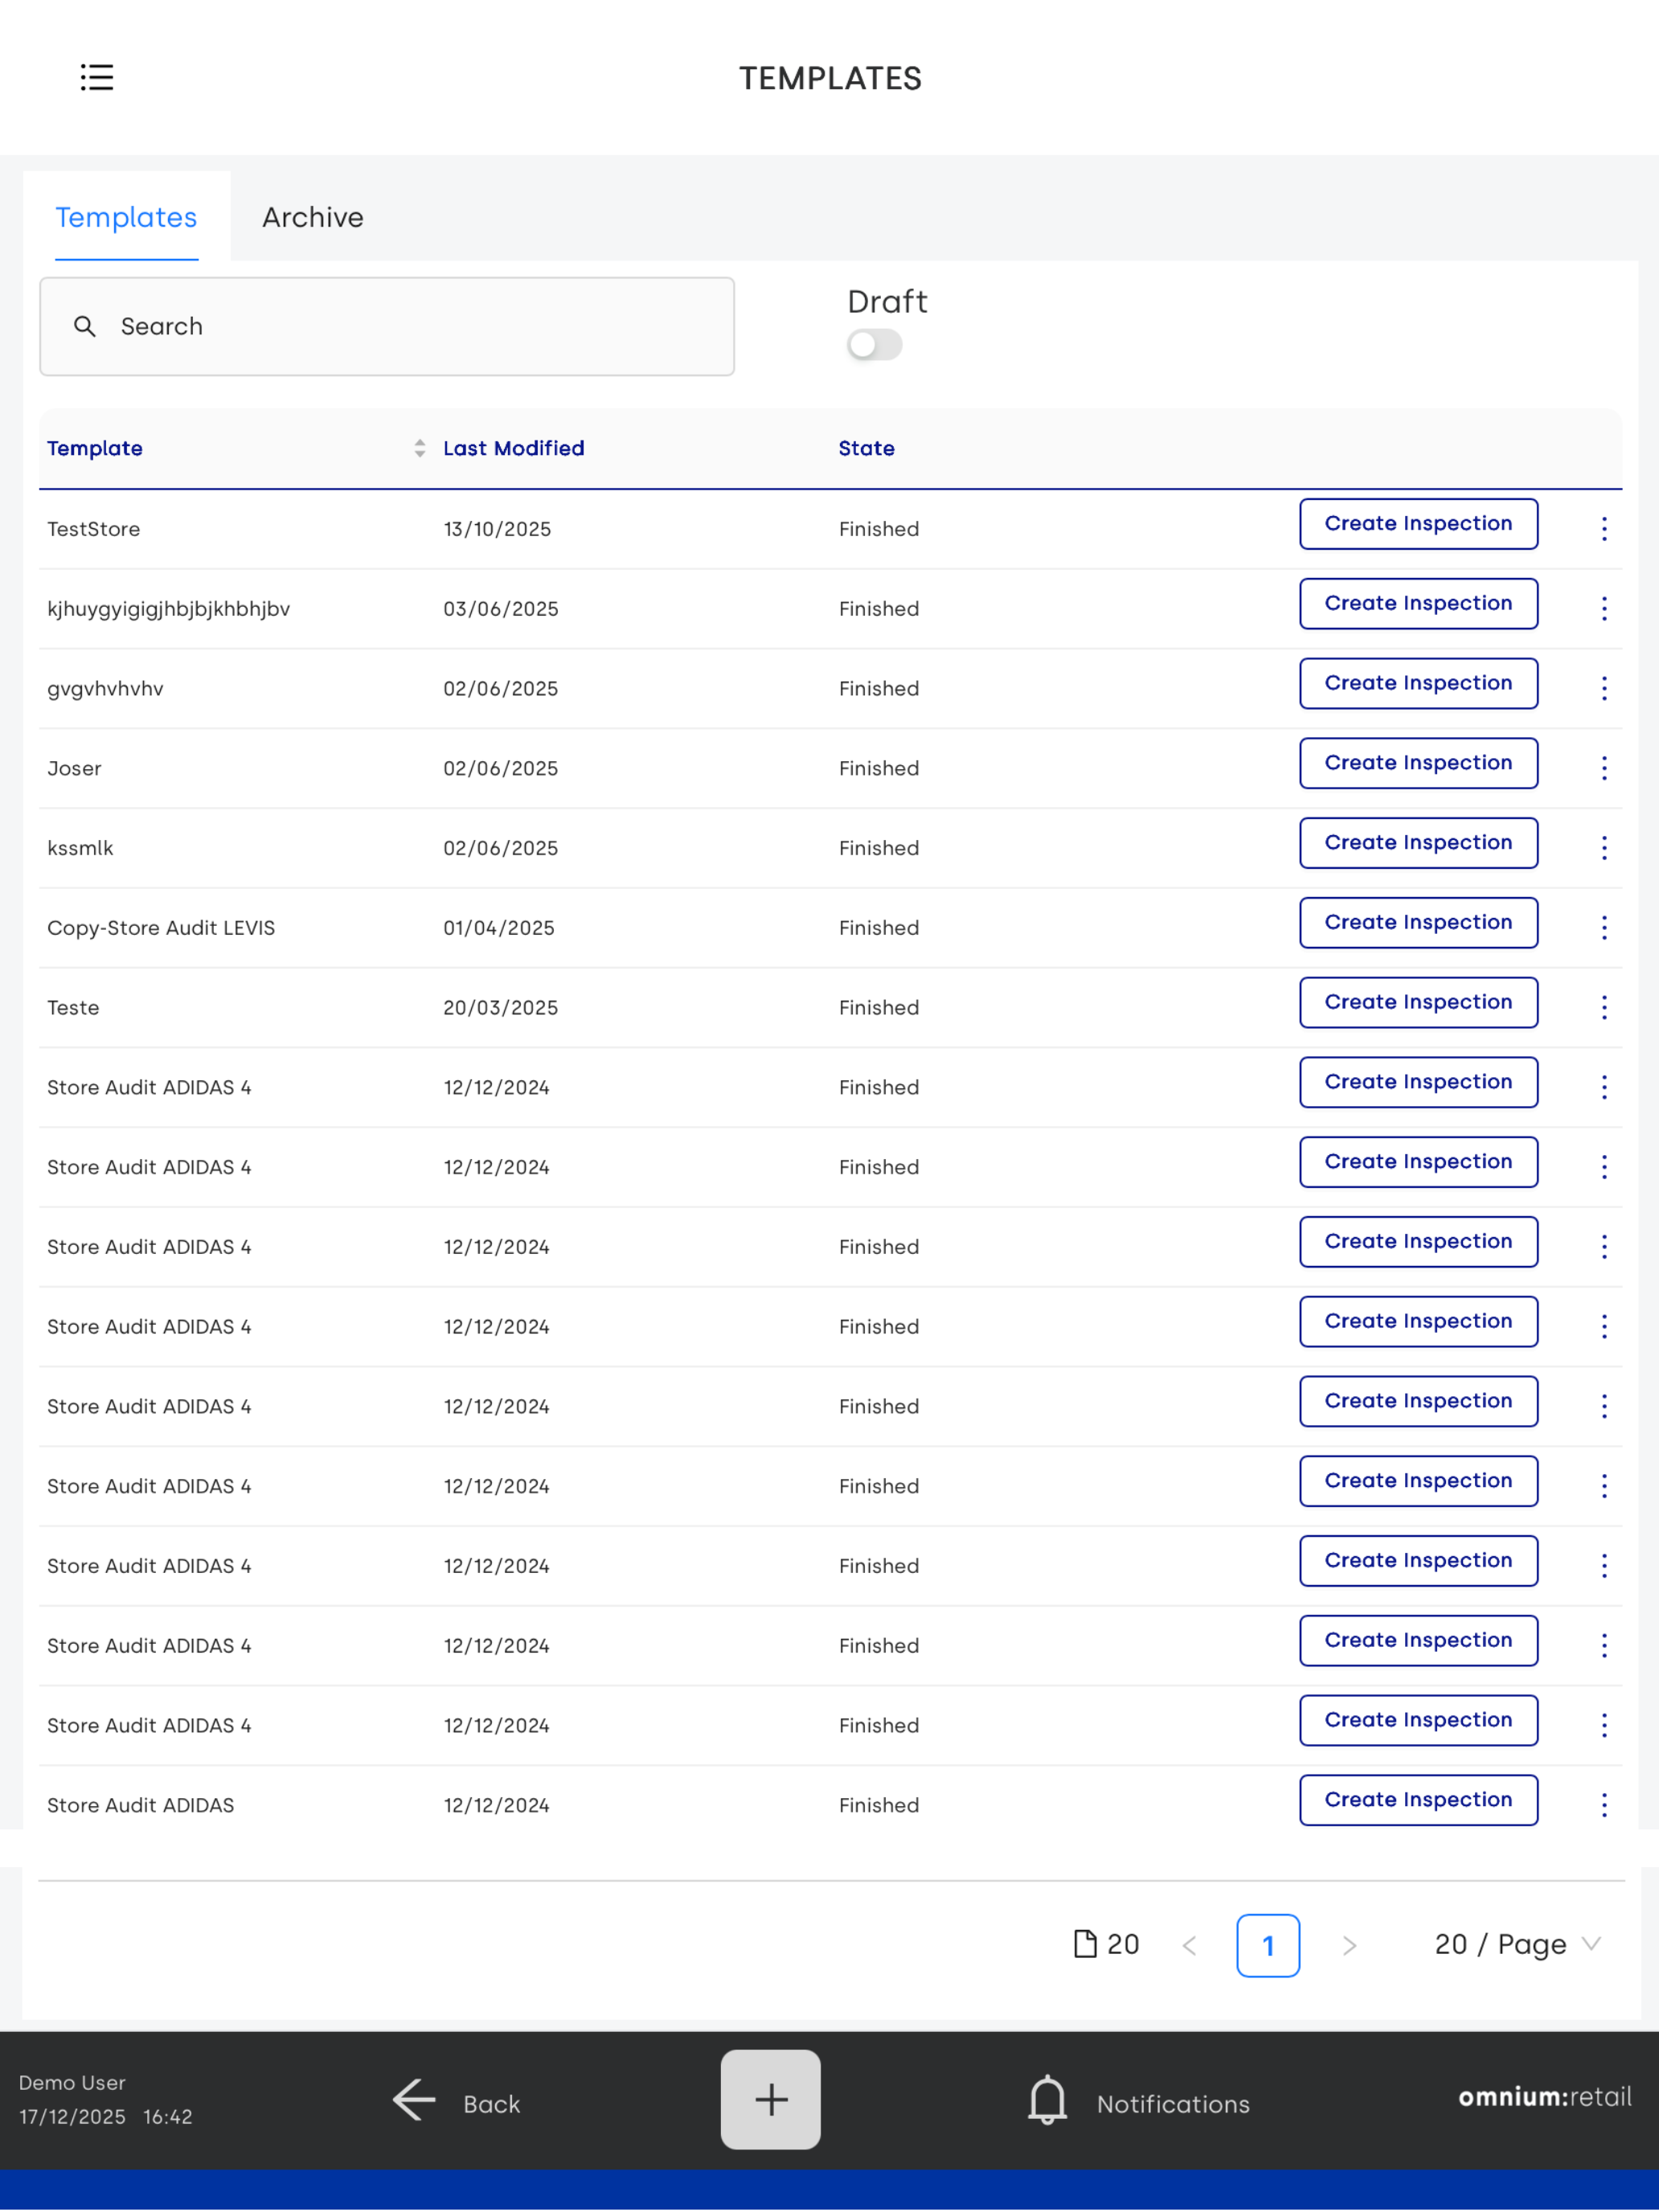Switch to the Archive tab
This screenshot has height=2212, width=1659.
point(313,217)
